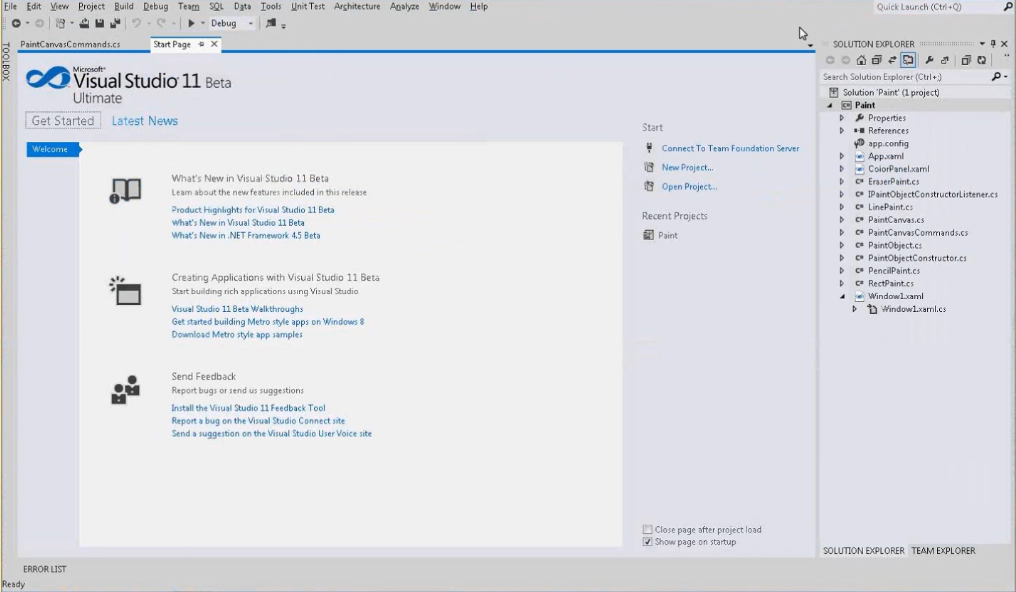Image resolution: width=1016 pixels, height=592 pixels.
Task: Click the Find in Files toolbar icon
Action: (x=271, y=23)
